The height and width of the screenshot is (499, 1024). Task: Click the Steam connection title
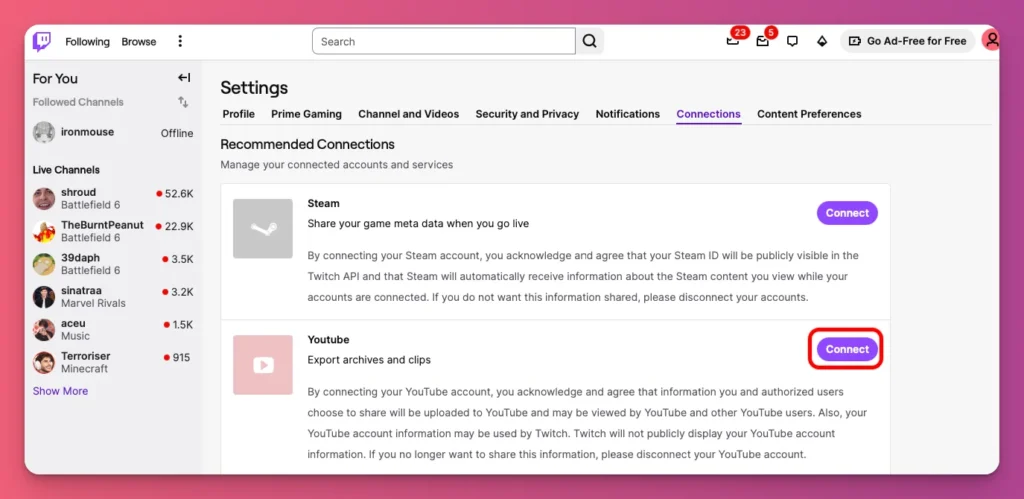323,203
